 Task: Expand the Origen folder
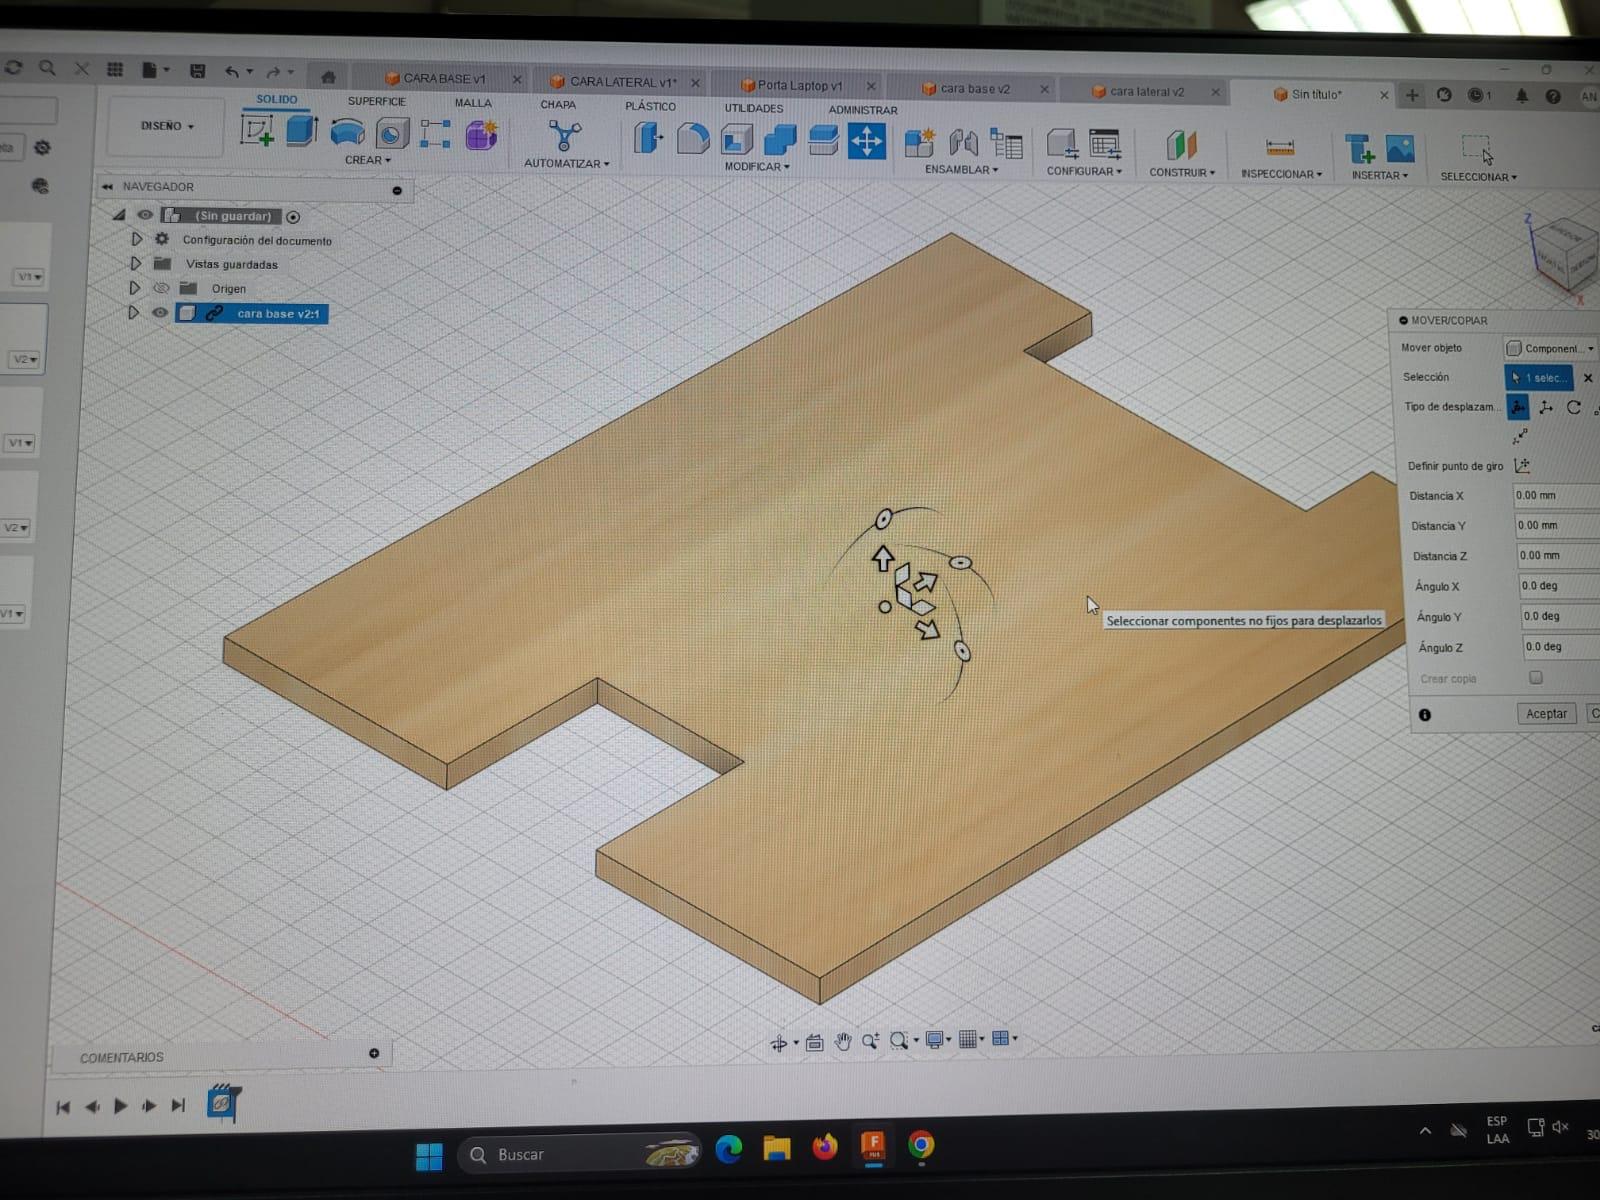coord(135,288)
